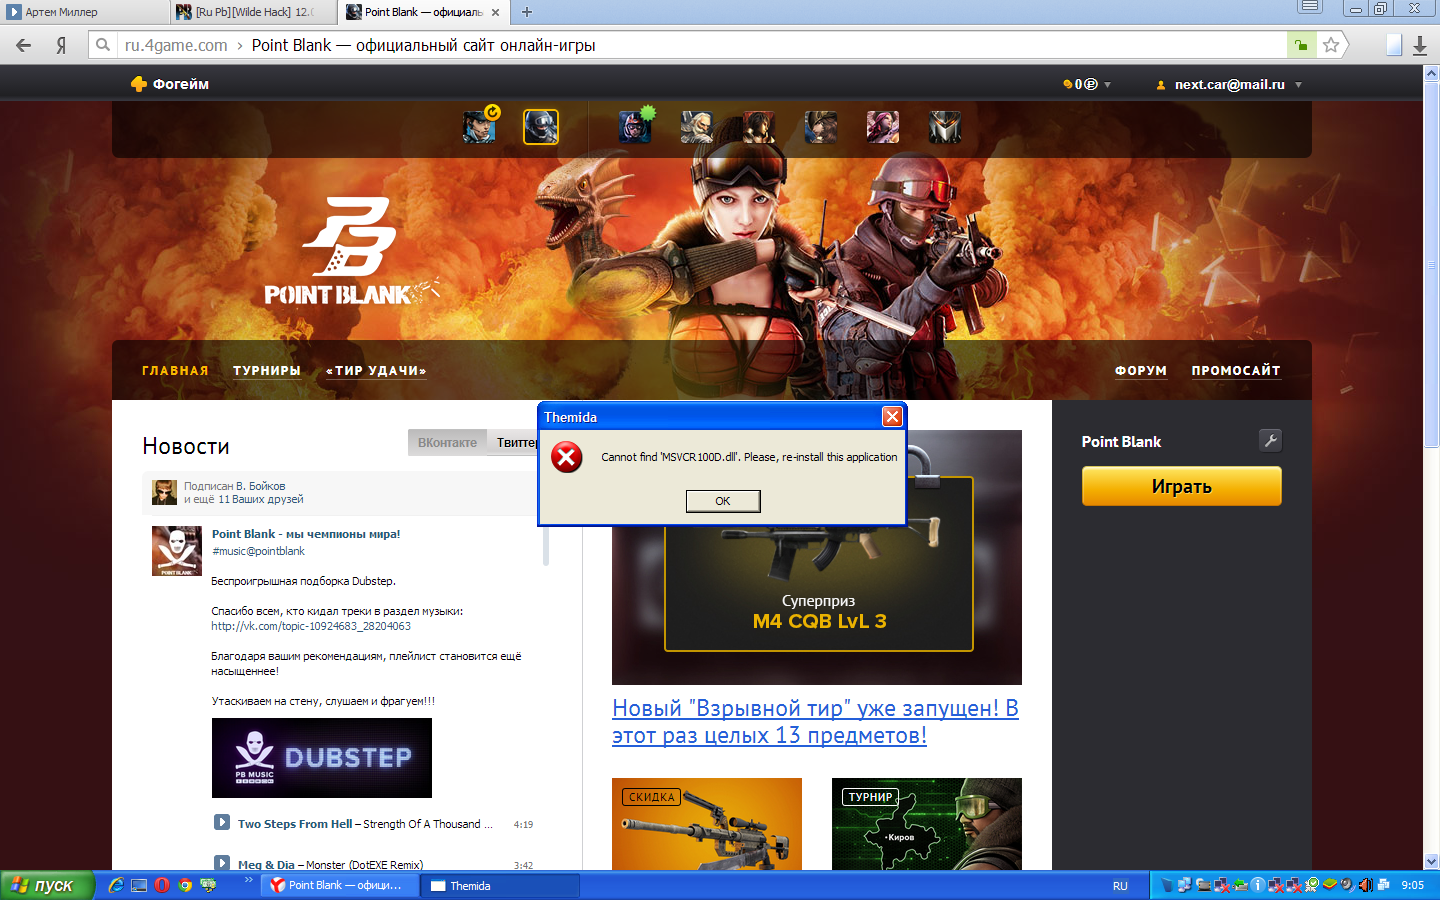Screen dimensions: 1440x900
Task: Click the Point Blank logo banner
Action: point(350,252)
